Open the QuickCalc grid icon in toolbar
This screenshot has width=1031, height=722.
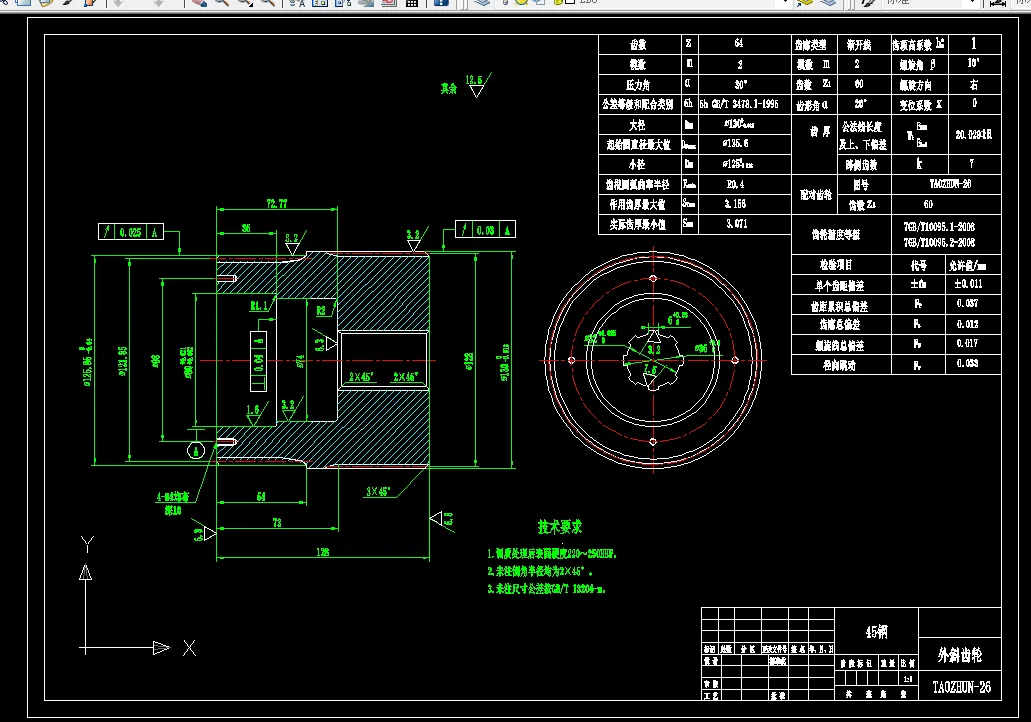(412, 3)
